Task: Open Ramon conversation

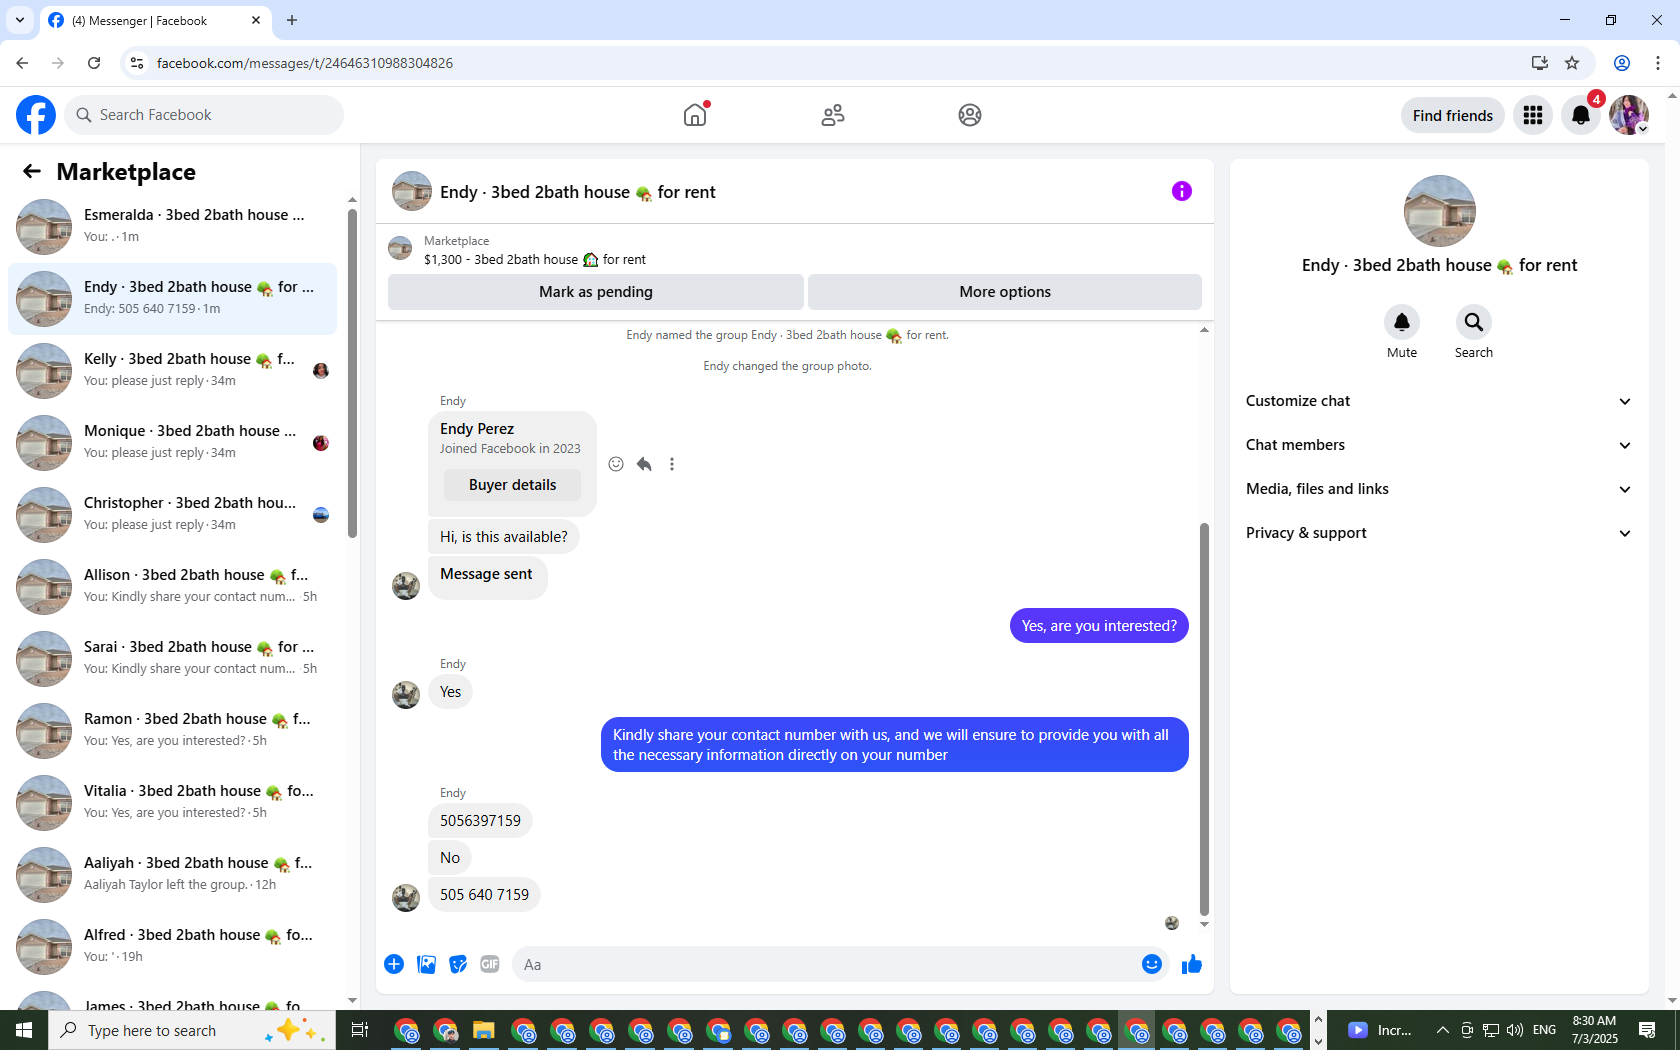Action: coord(172,730)
